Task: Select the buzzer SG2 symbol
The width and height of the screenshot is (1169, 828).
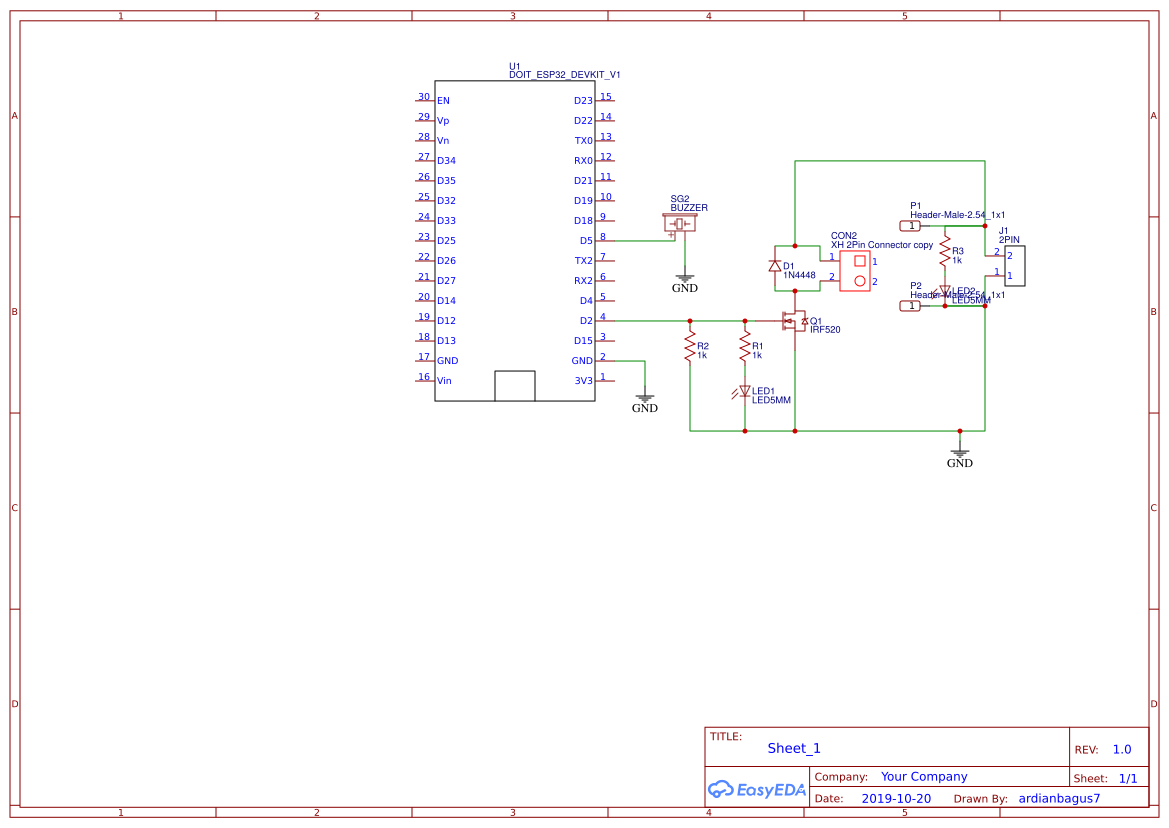Action: coord(681,224)
